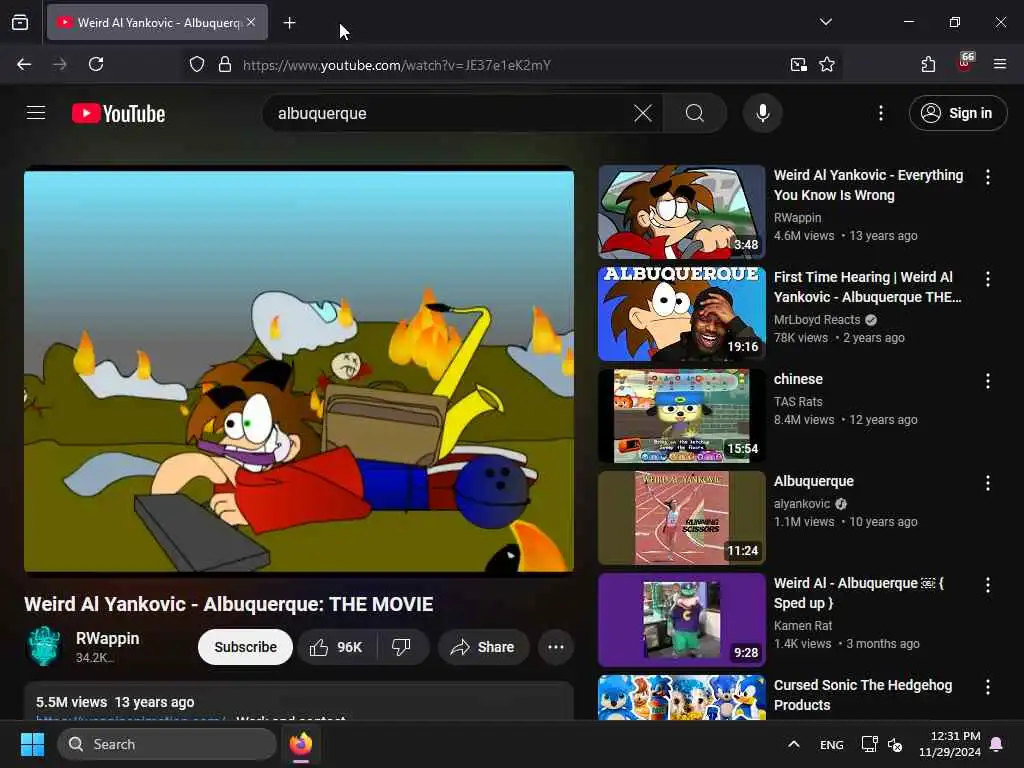Viewport: 1024px width, 768px height.
Task: Open Sped up Albuquerque thumbnail
Action: (682, 619)
